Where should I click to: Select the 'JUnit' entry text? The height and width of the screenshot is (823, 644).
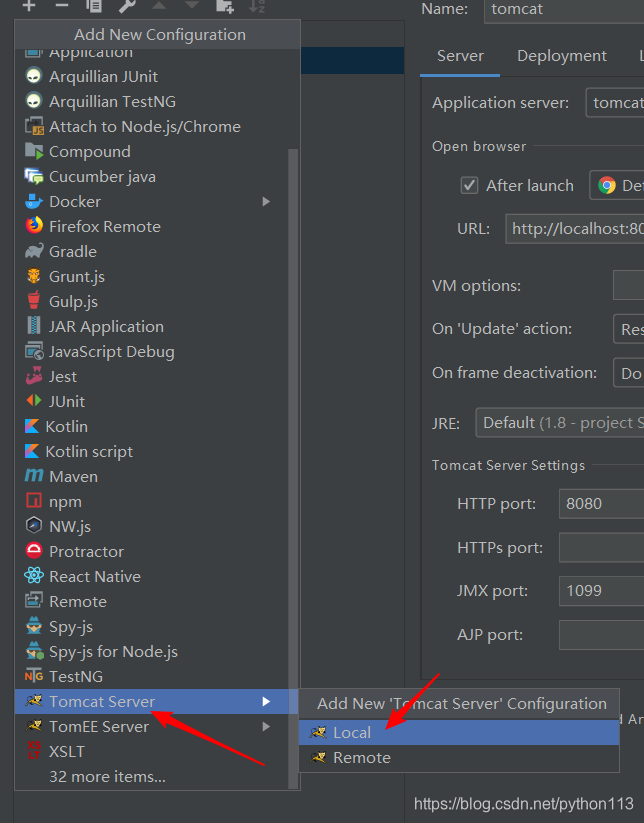pyautogui.click(x=67, y=402)
